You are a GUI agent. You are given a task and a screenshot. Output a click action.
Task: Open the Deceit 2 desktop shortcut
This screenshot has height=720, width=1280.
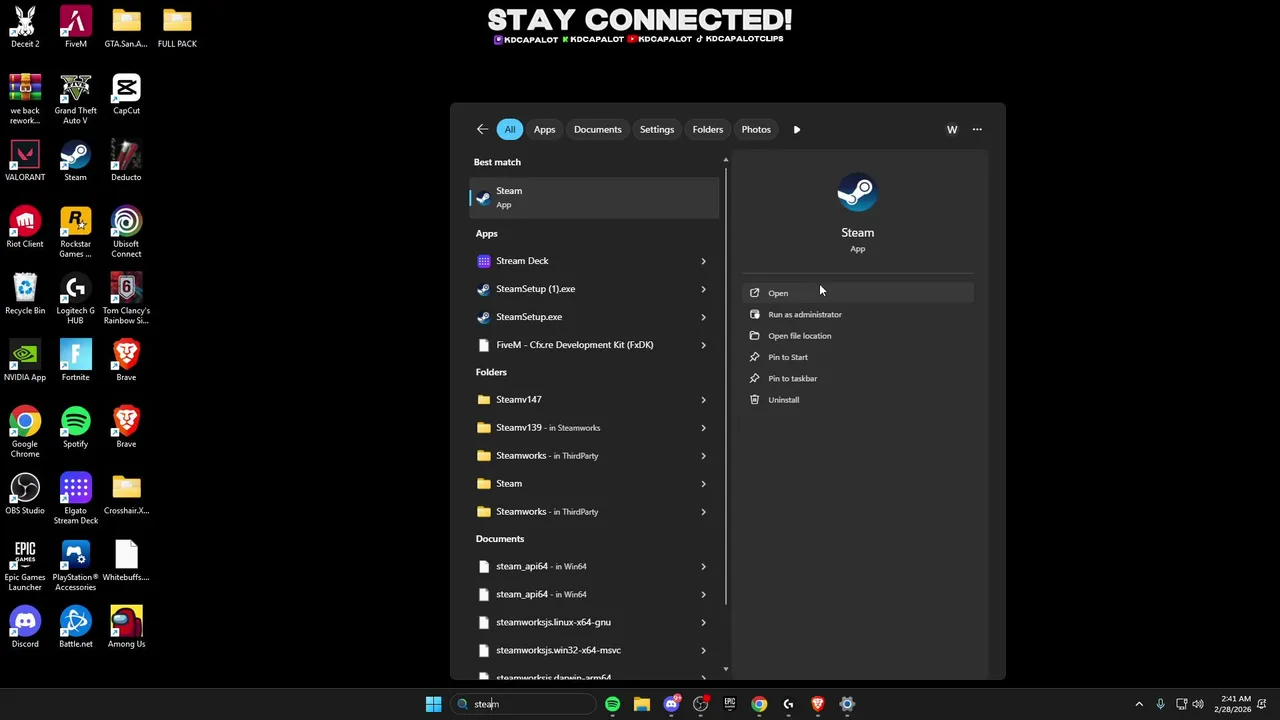click(25, 28)
